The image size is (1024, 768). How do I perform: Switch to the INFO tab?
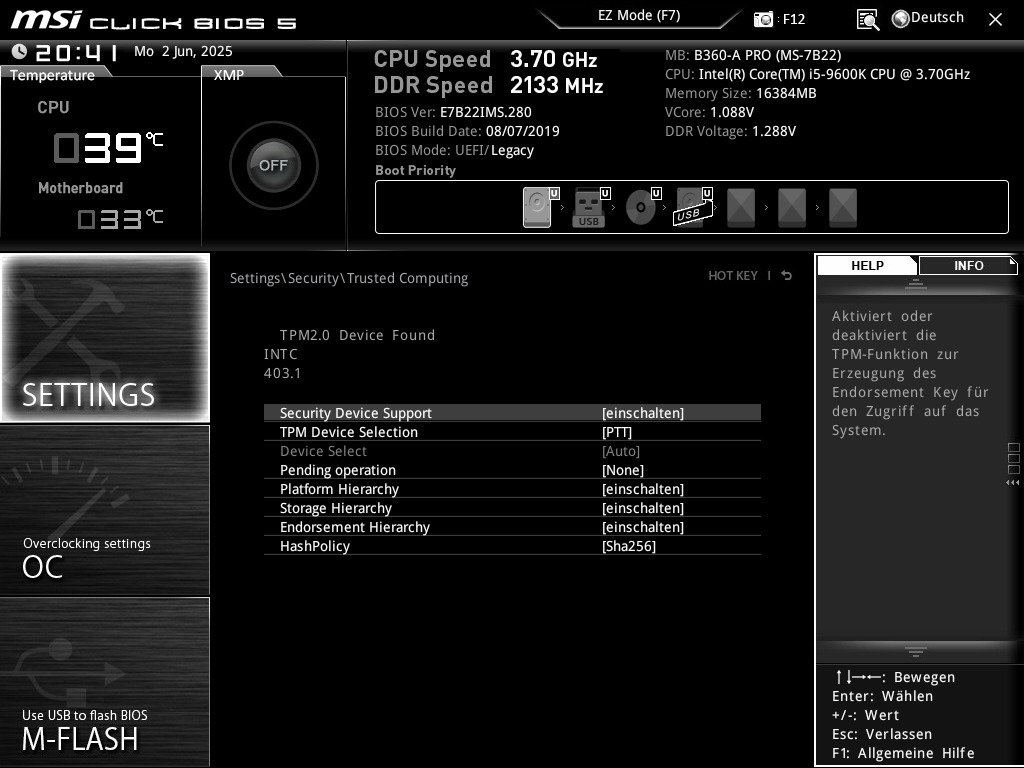click(x=968, y=265)
